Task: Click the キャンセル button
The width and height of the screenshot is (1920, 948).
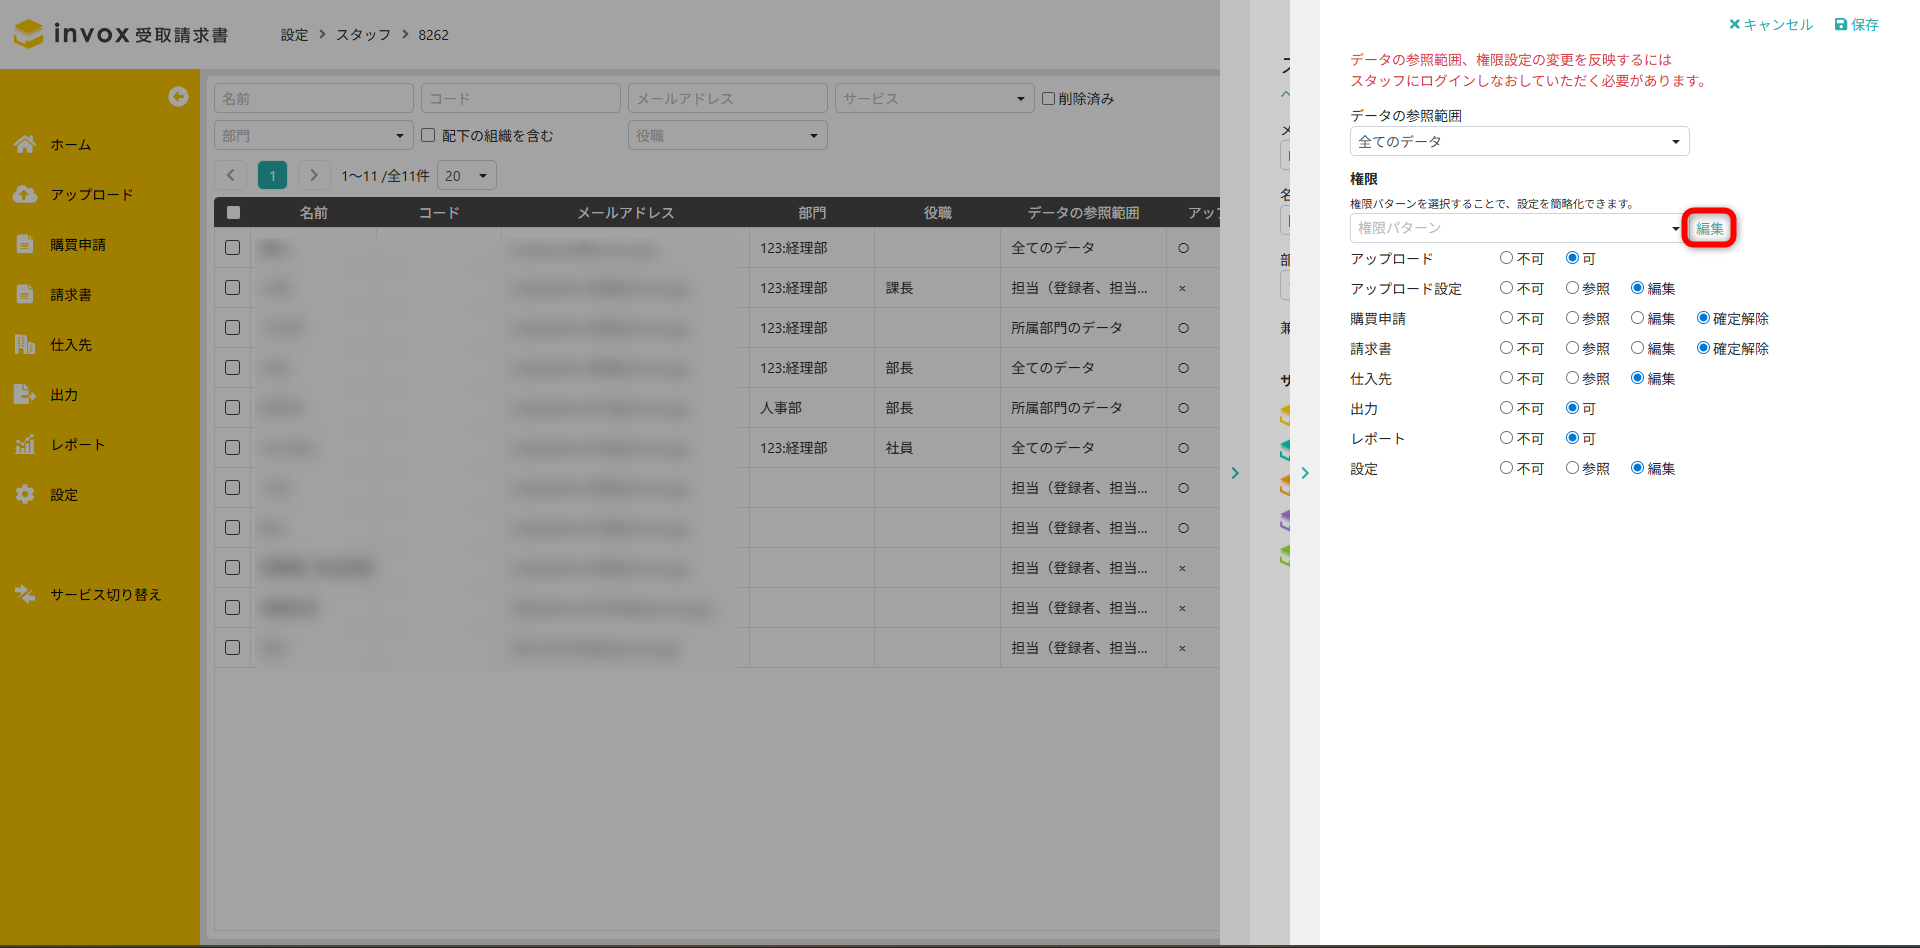Action: (1770, 25)
